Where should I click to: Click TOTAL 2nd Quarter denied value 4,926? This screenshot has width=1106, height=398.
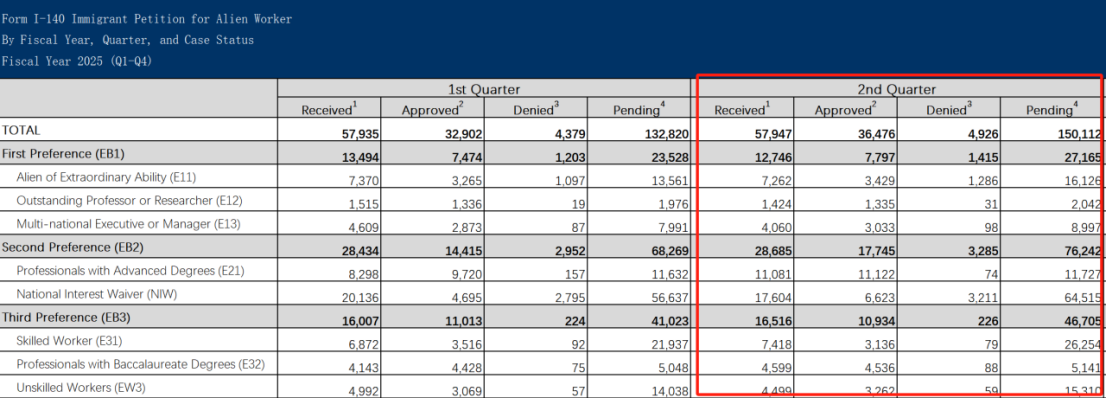982,134
